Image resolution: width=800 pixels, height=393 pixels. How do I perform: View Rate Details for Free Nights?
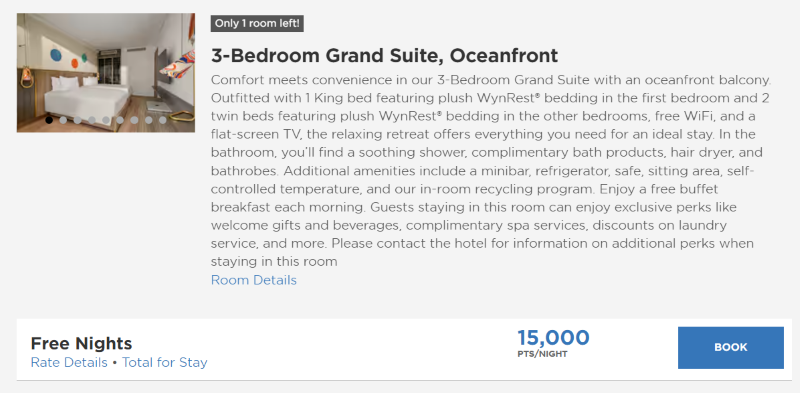(x=69, y=362)
